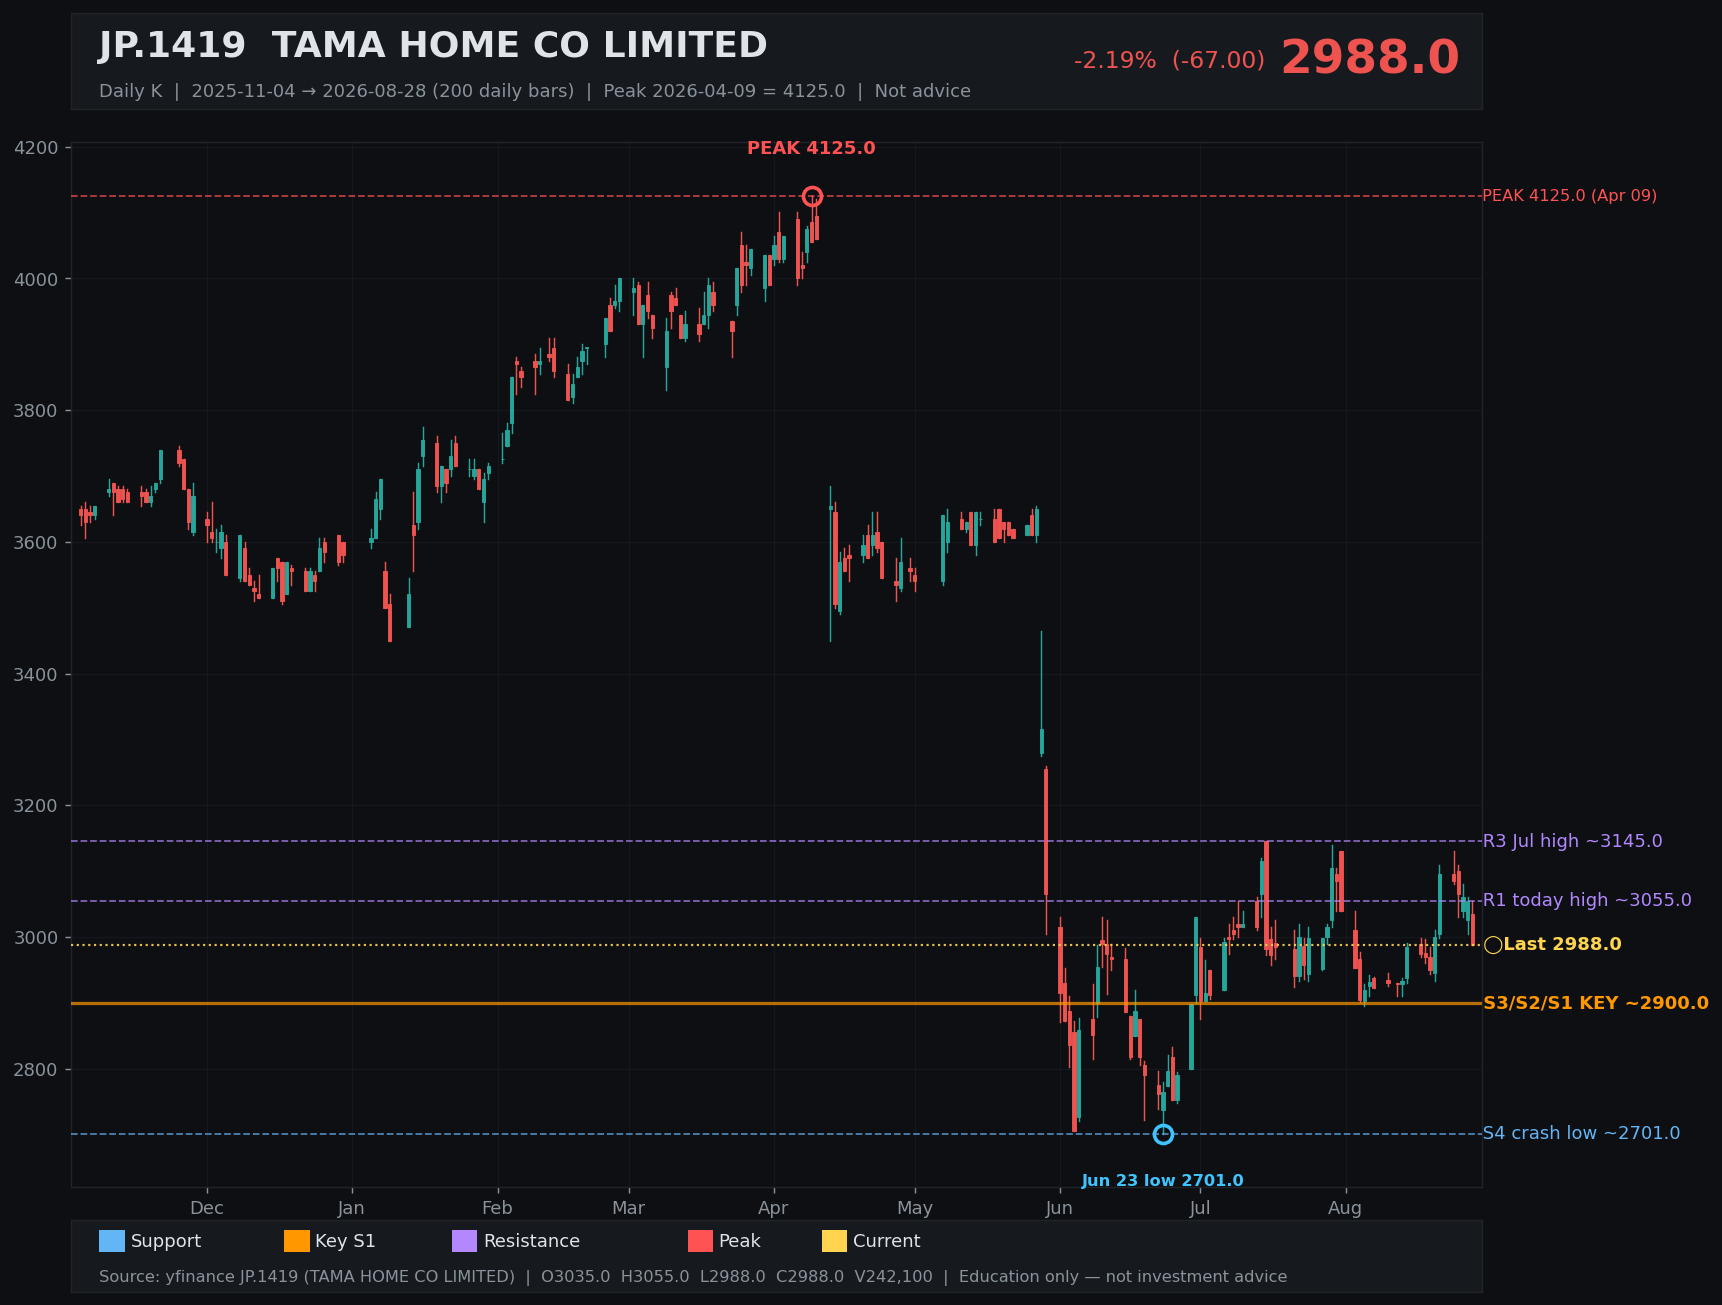Click the red circle marker at the chart peak

pos(812,196)
